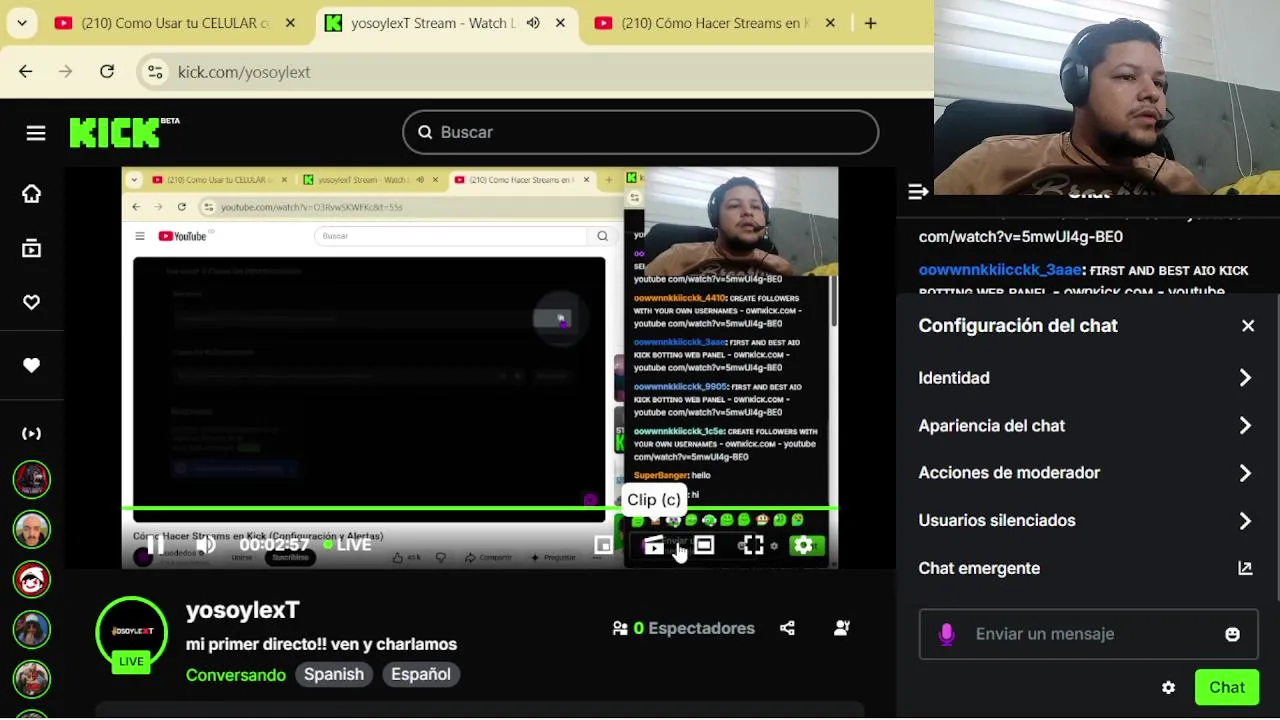This screenshot has width=1280, height=720.
Task: Open first recommended channel avatar in sidebar
Action: coord(32,479)
